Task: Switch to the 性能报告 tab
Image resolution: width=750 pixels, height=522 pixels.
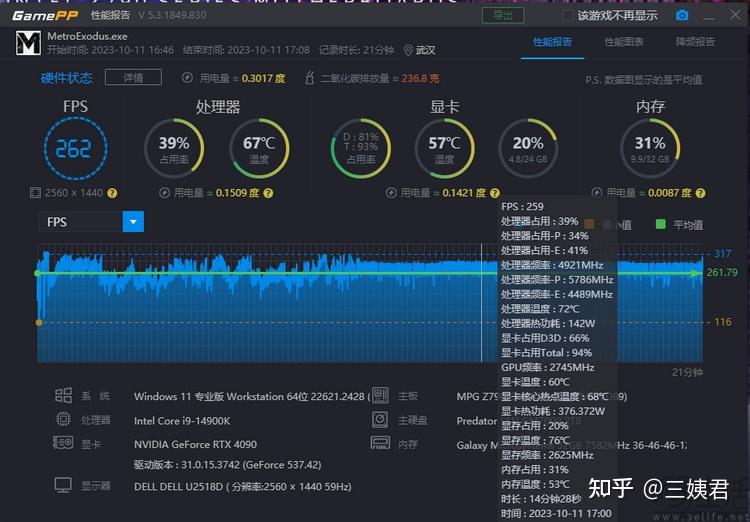Action: point(552,42)
